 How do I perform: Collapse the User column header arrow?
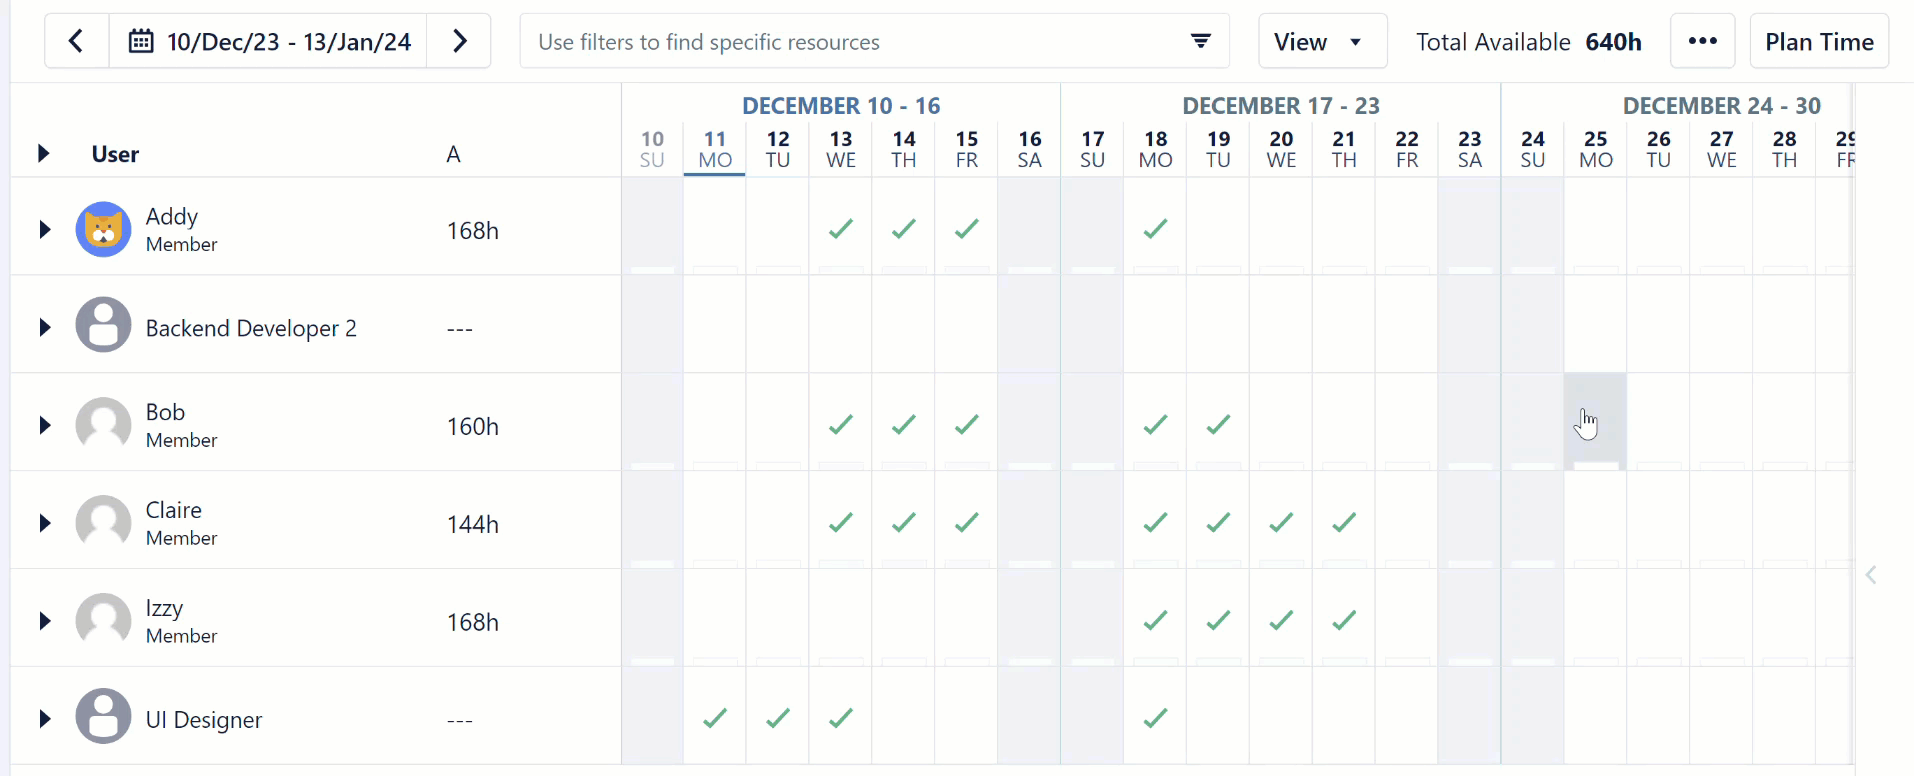[42, 153]
